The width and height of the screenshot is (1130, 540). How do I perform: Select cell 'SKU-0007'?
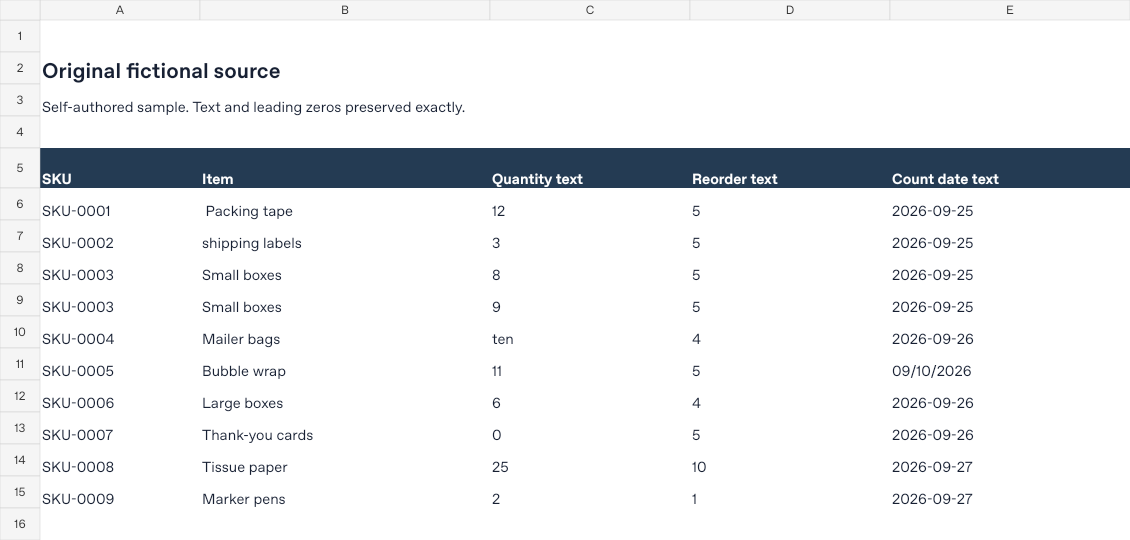[120, 428]
